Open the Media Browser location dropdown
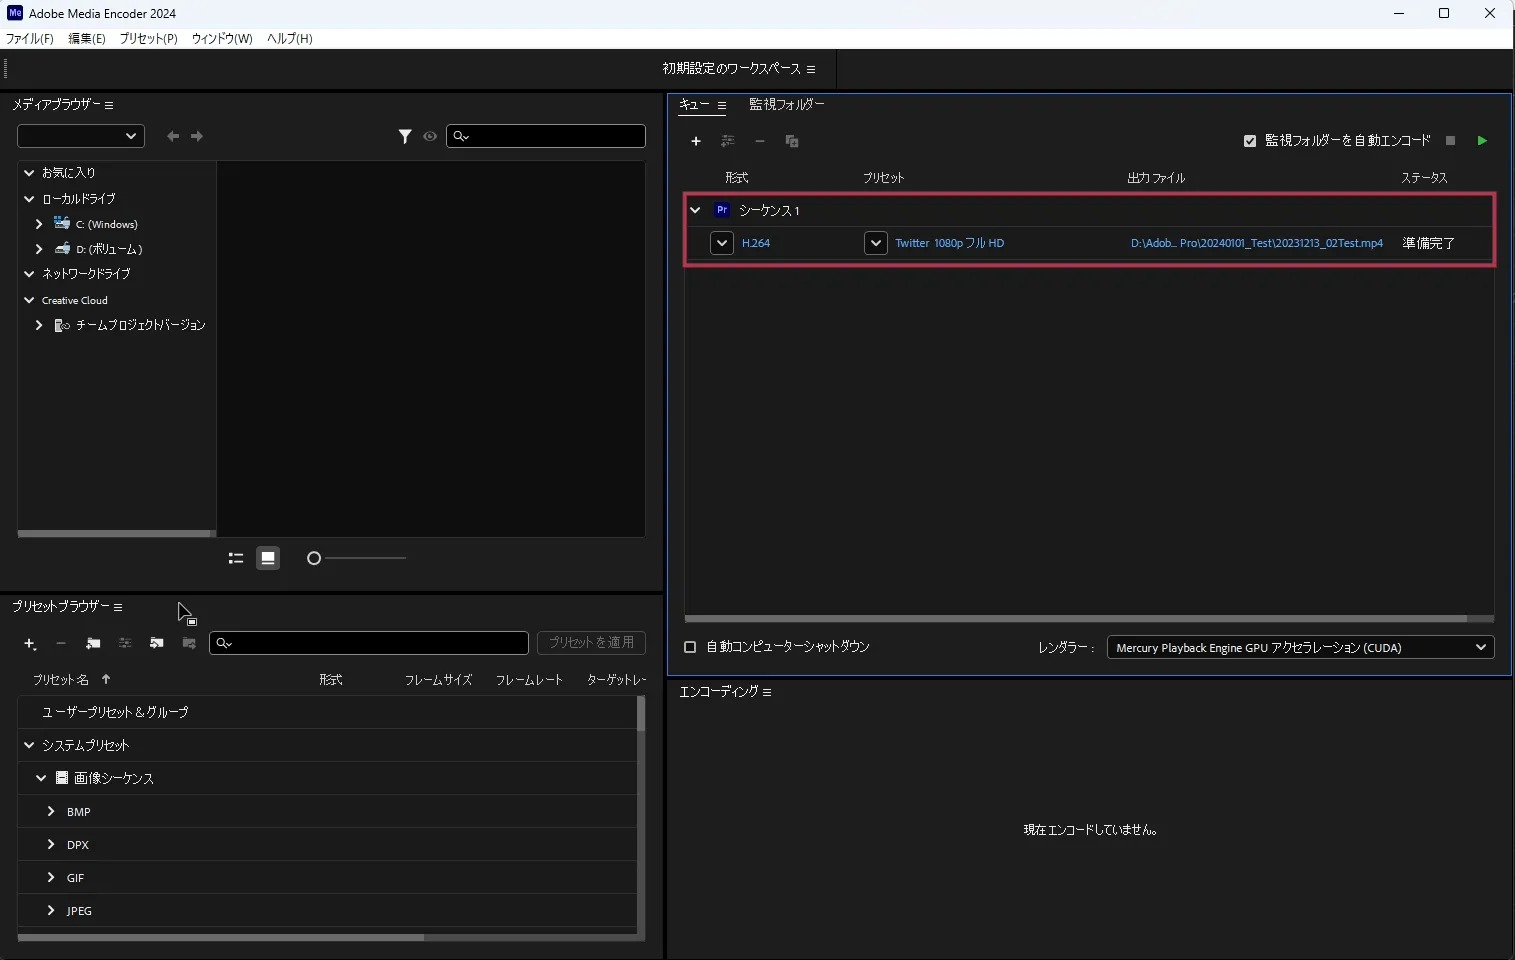The width and height of the screenshot is (1515, 960). tap(81, 136)
